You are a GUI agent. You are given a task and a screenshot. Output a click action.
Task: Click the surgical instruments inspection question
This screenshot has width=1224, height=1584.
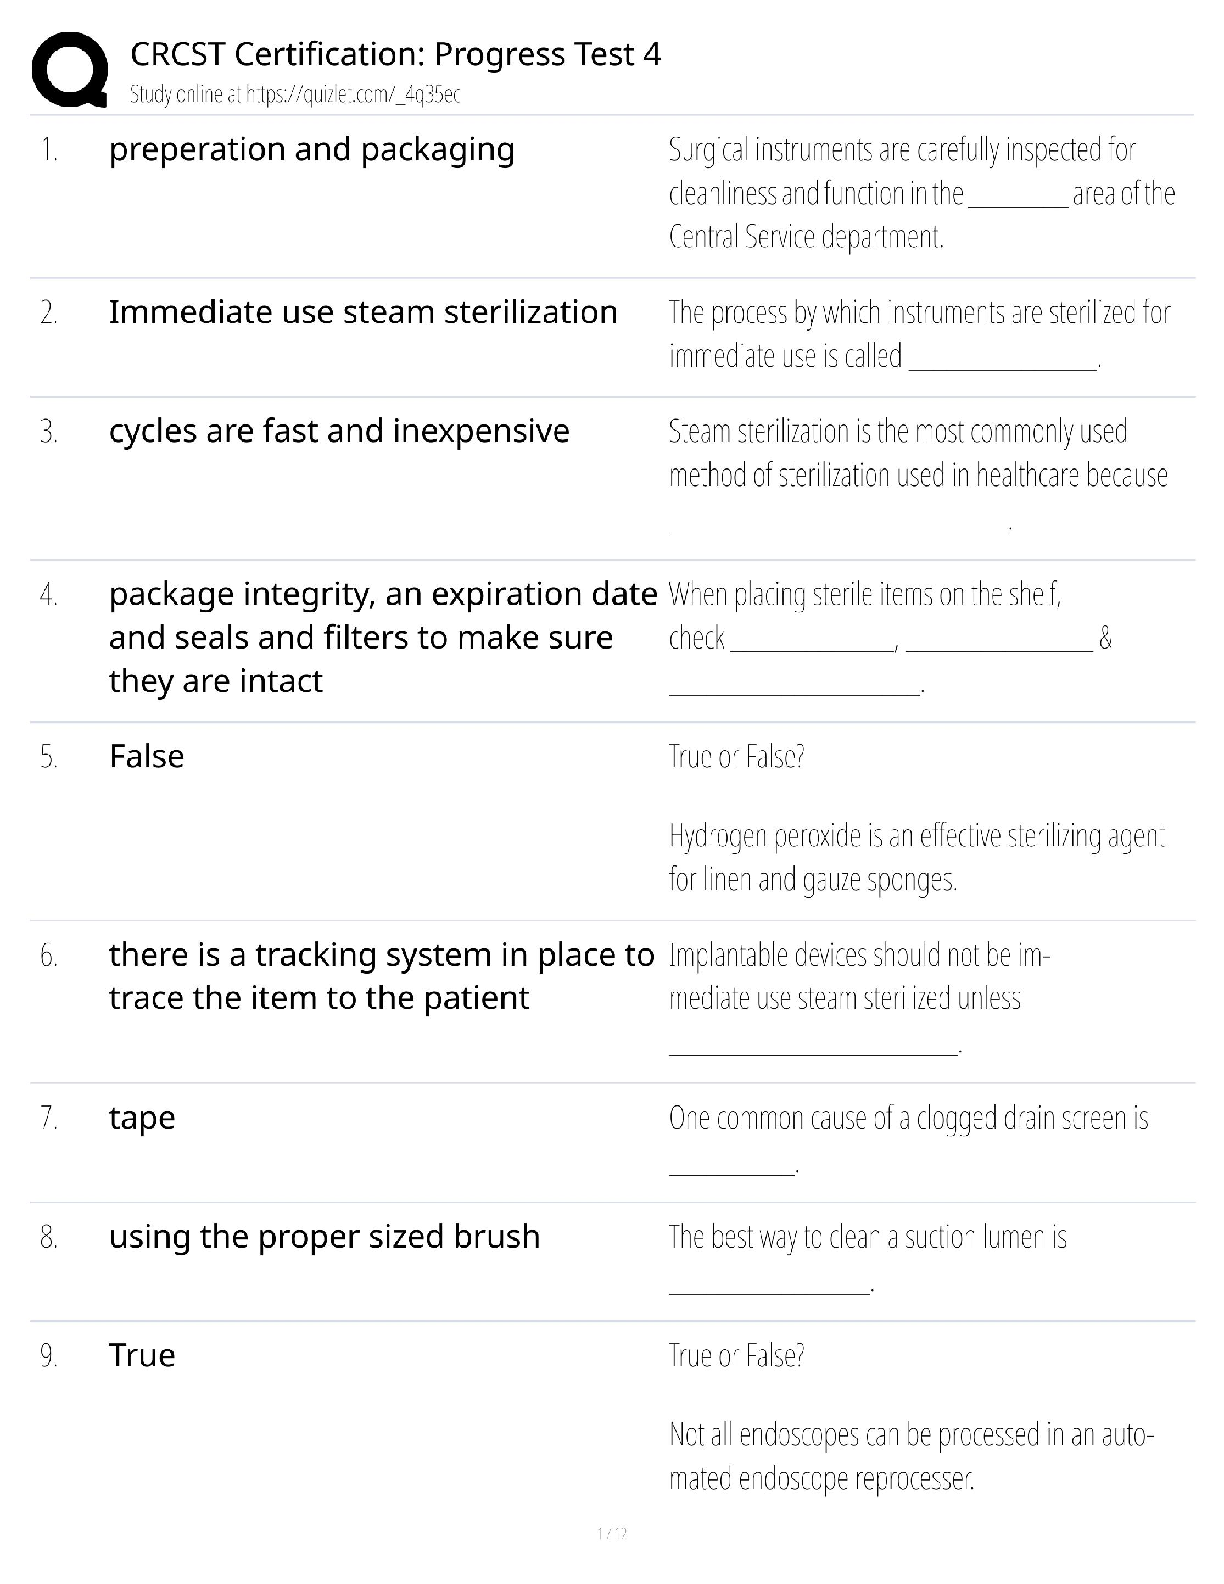[x=921, y=193]
